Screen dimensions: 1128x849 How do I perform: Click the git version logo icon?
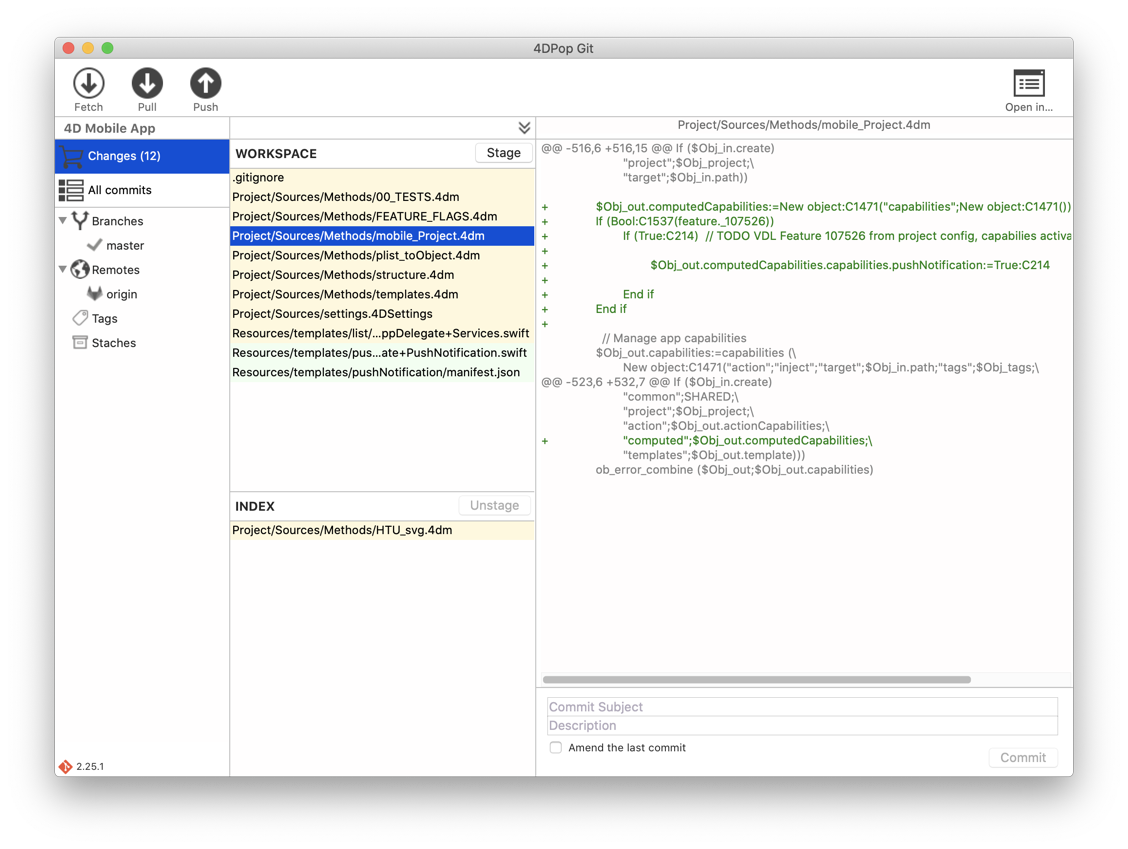tap(65, 766)
